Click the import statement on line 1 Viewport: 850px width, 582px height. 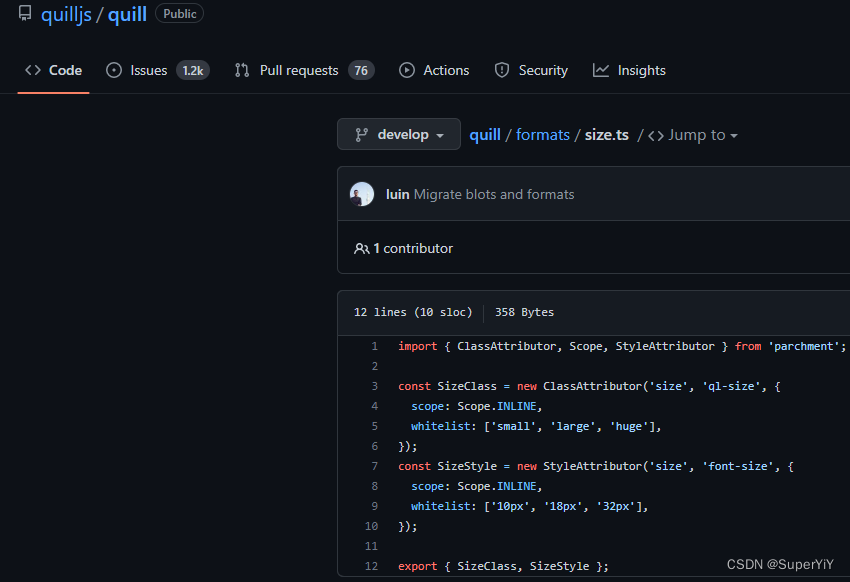[622, 346]
